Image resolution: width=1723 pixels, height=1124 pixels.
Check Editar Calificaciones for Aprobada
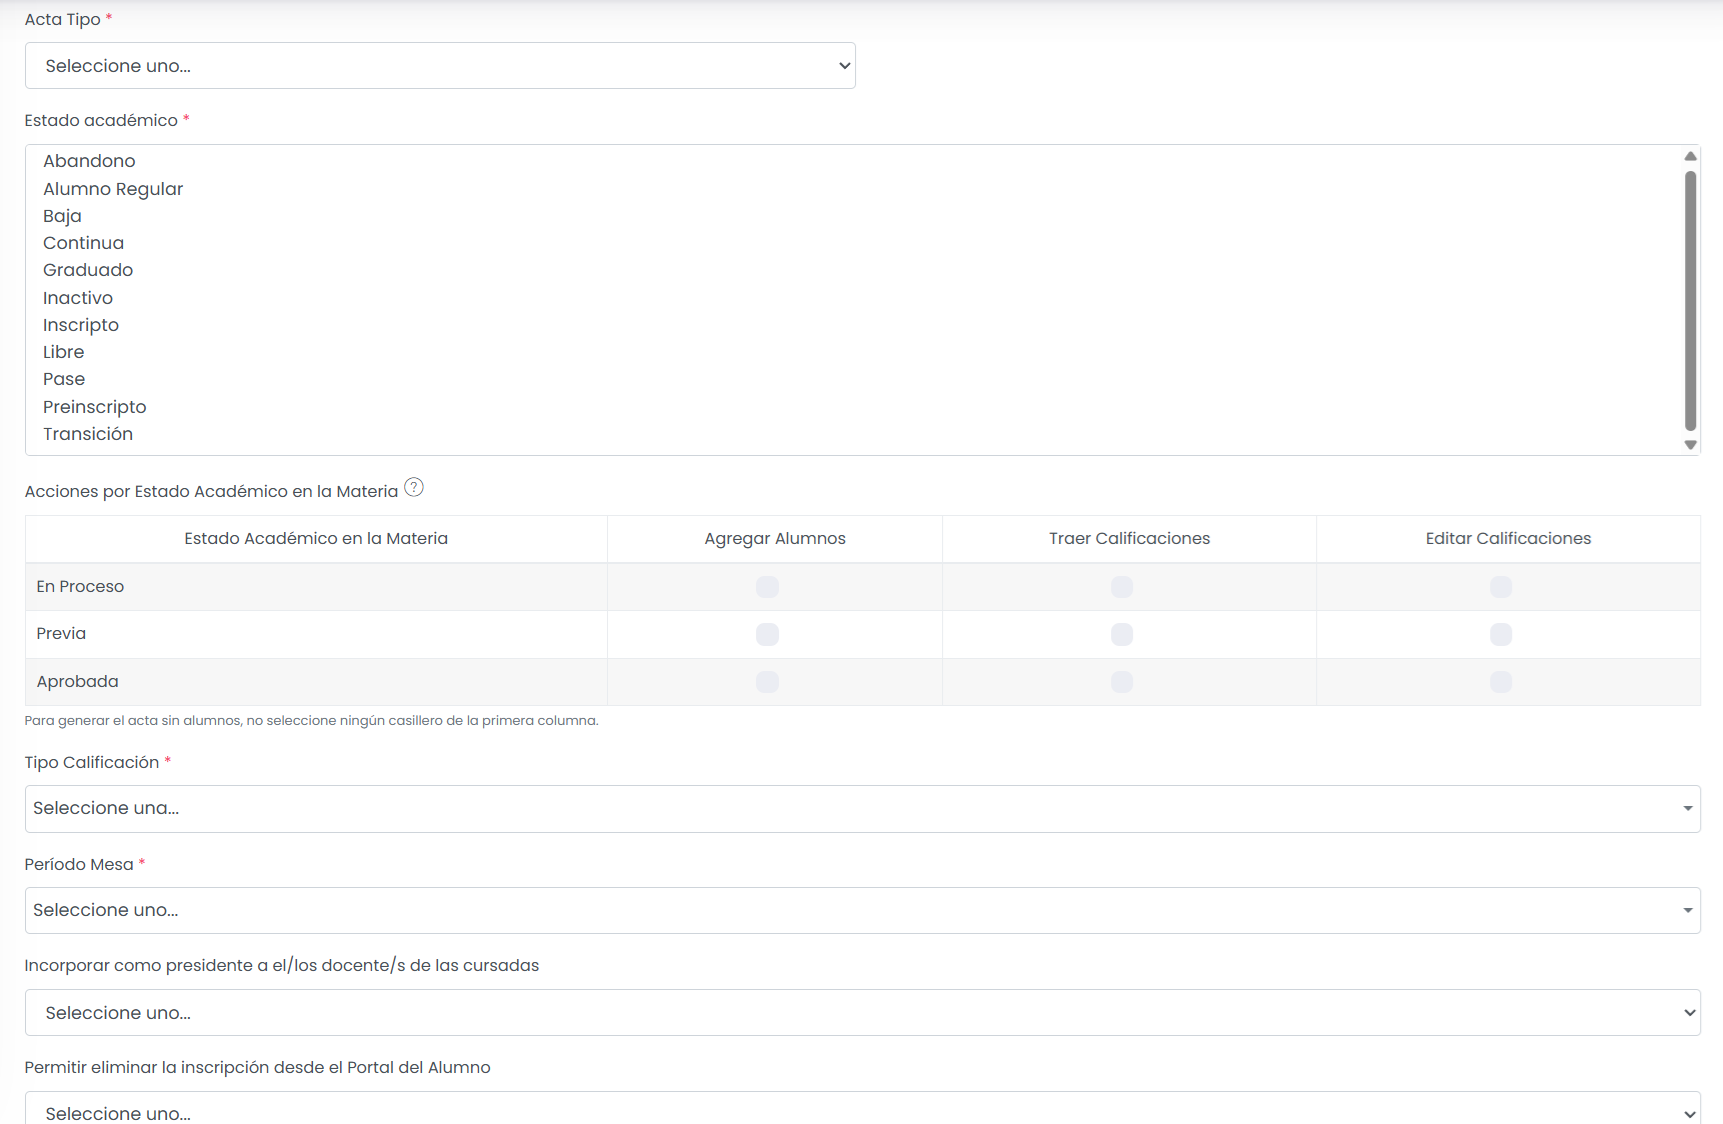(1501, 682)
